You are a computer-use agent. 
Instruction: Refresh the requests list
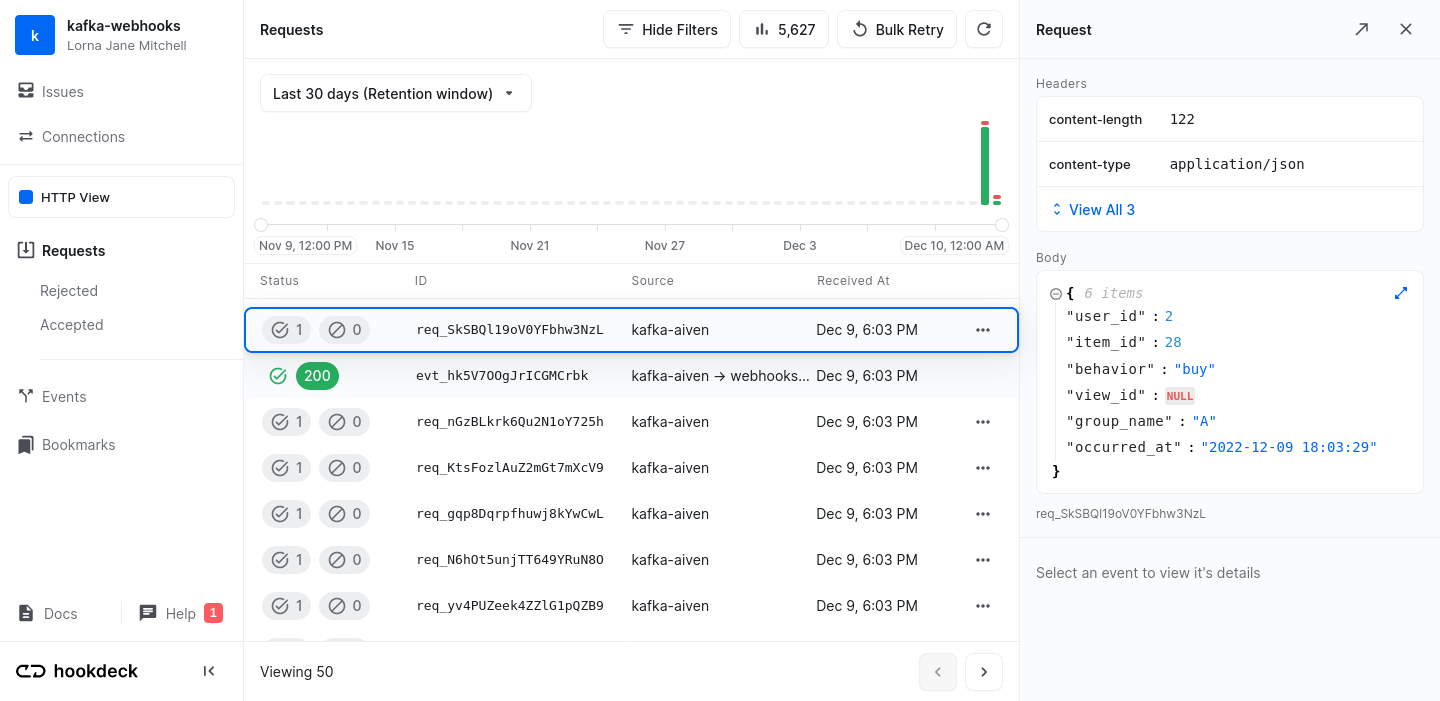pyautogui.click(x=983, y=29)
